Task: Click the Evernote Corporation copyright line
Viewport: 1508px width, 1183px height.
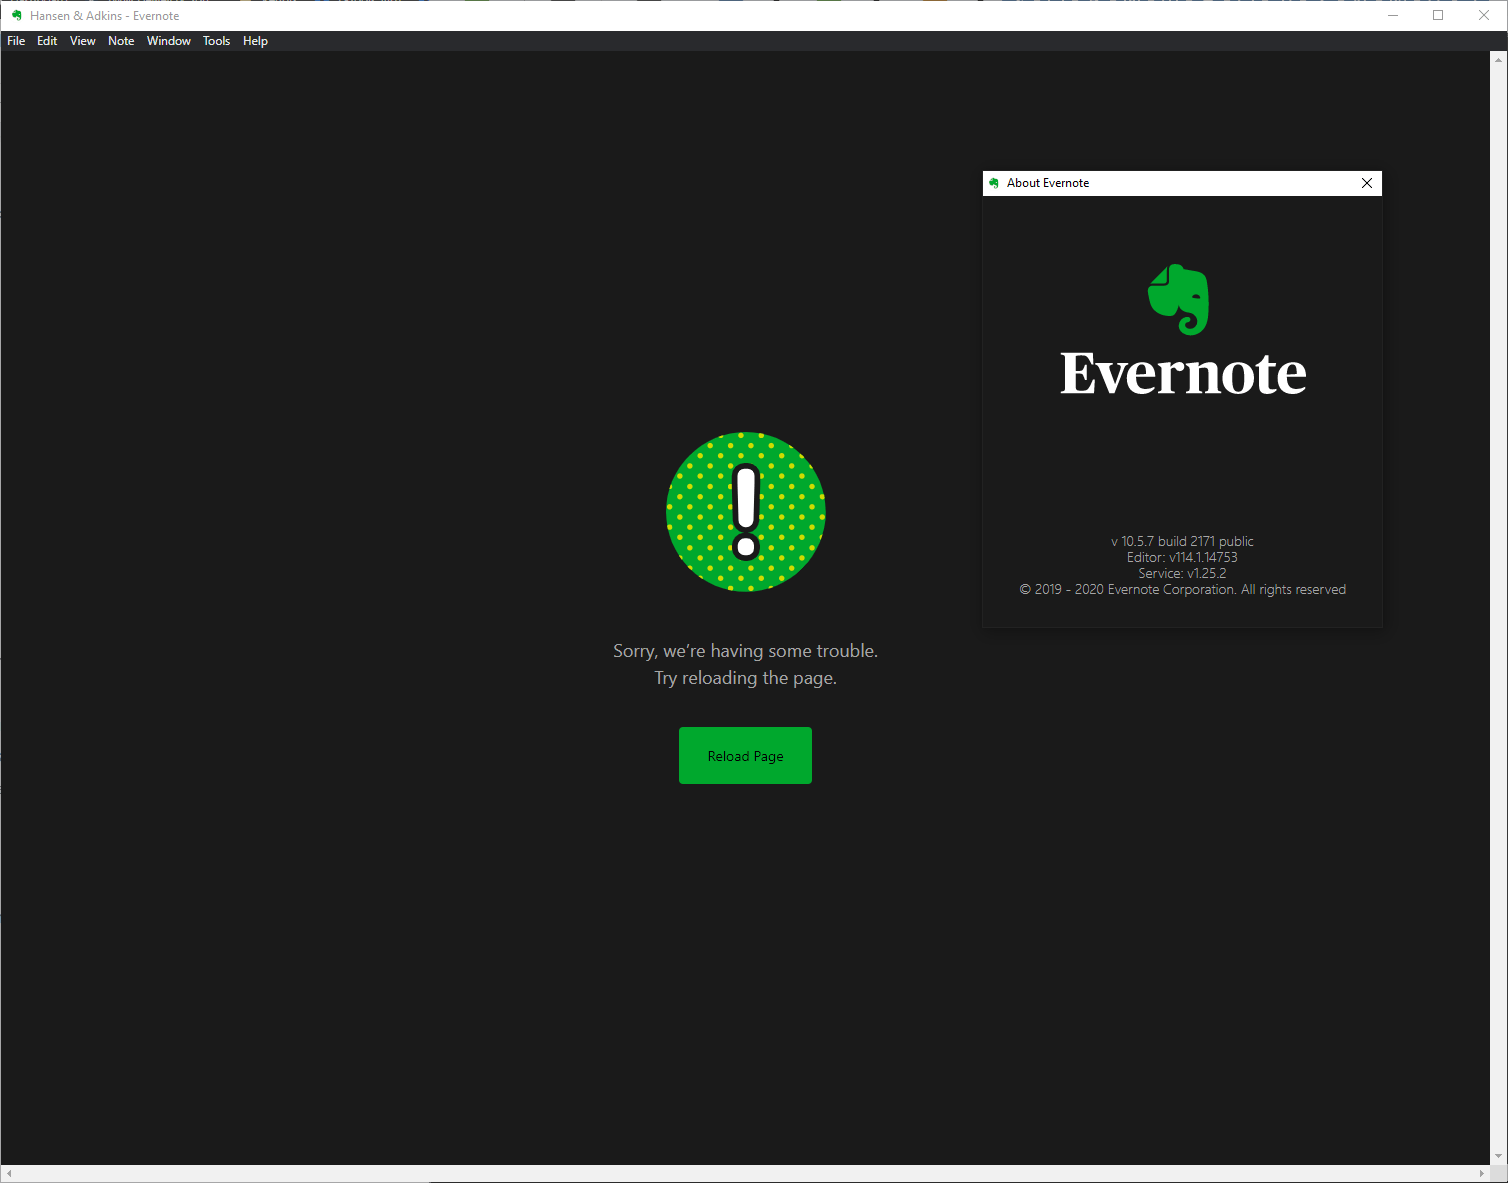Action: click(x=1182, y=589)
